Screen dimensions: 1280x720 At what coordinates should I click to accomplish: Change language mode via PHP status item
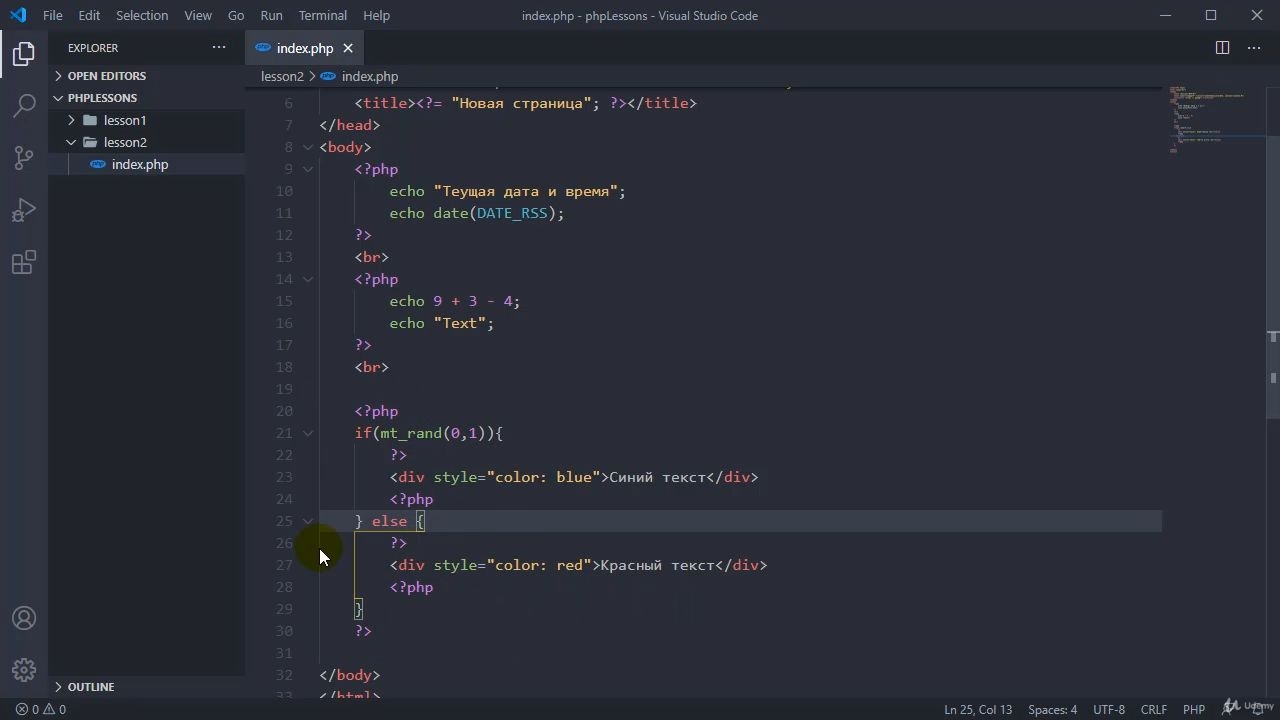(1194, 709)
